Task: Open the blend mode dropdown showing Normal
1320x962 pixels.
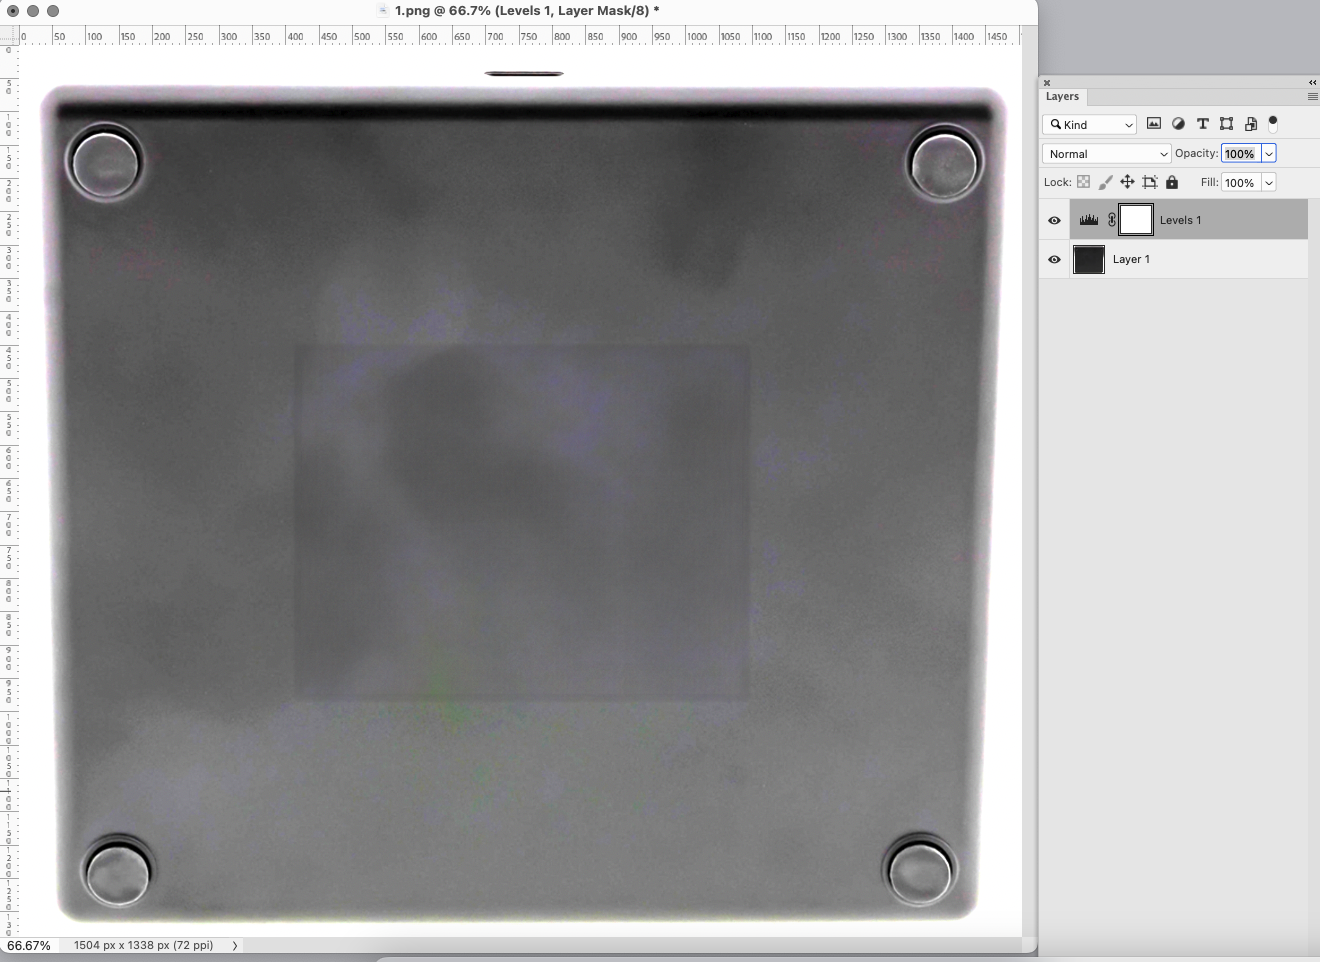Action: click(x=1106, y=153)
